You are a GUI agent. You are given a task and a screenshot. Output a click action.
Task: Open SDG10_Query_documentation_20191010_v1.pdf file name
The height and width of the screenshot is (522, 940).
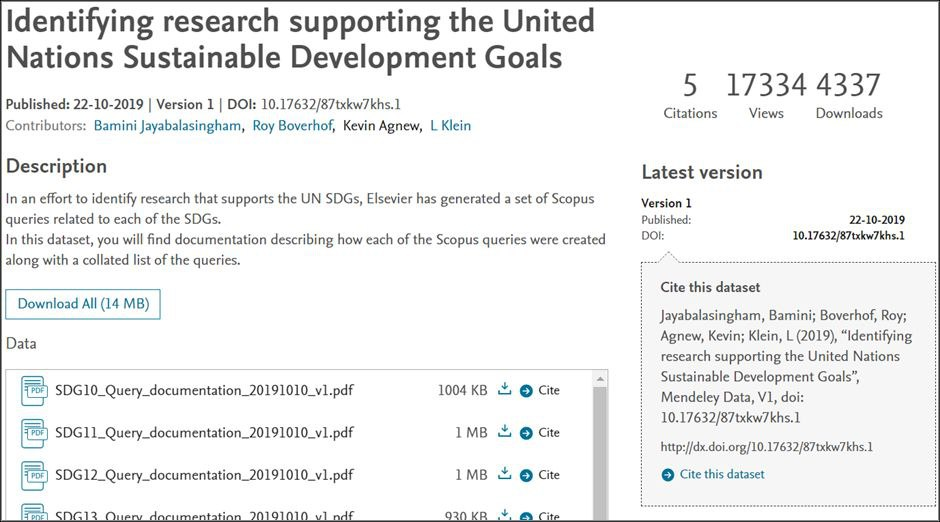pos(204,390)
